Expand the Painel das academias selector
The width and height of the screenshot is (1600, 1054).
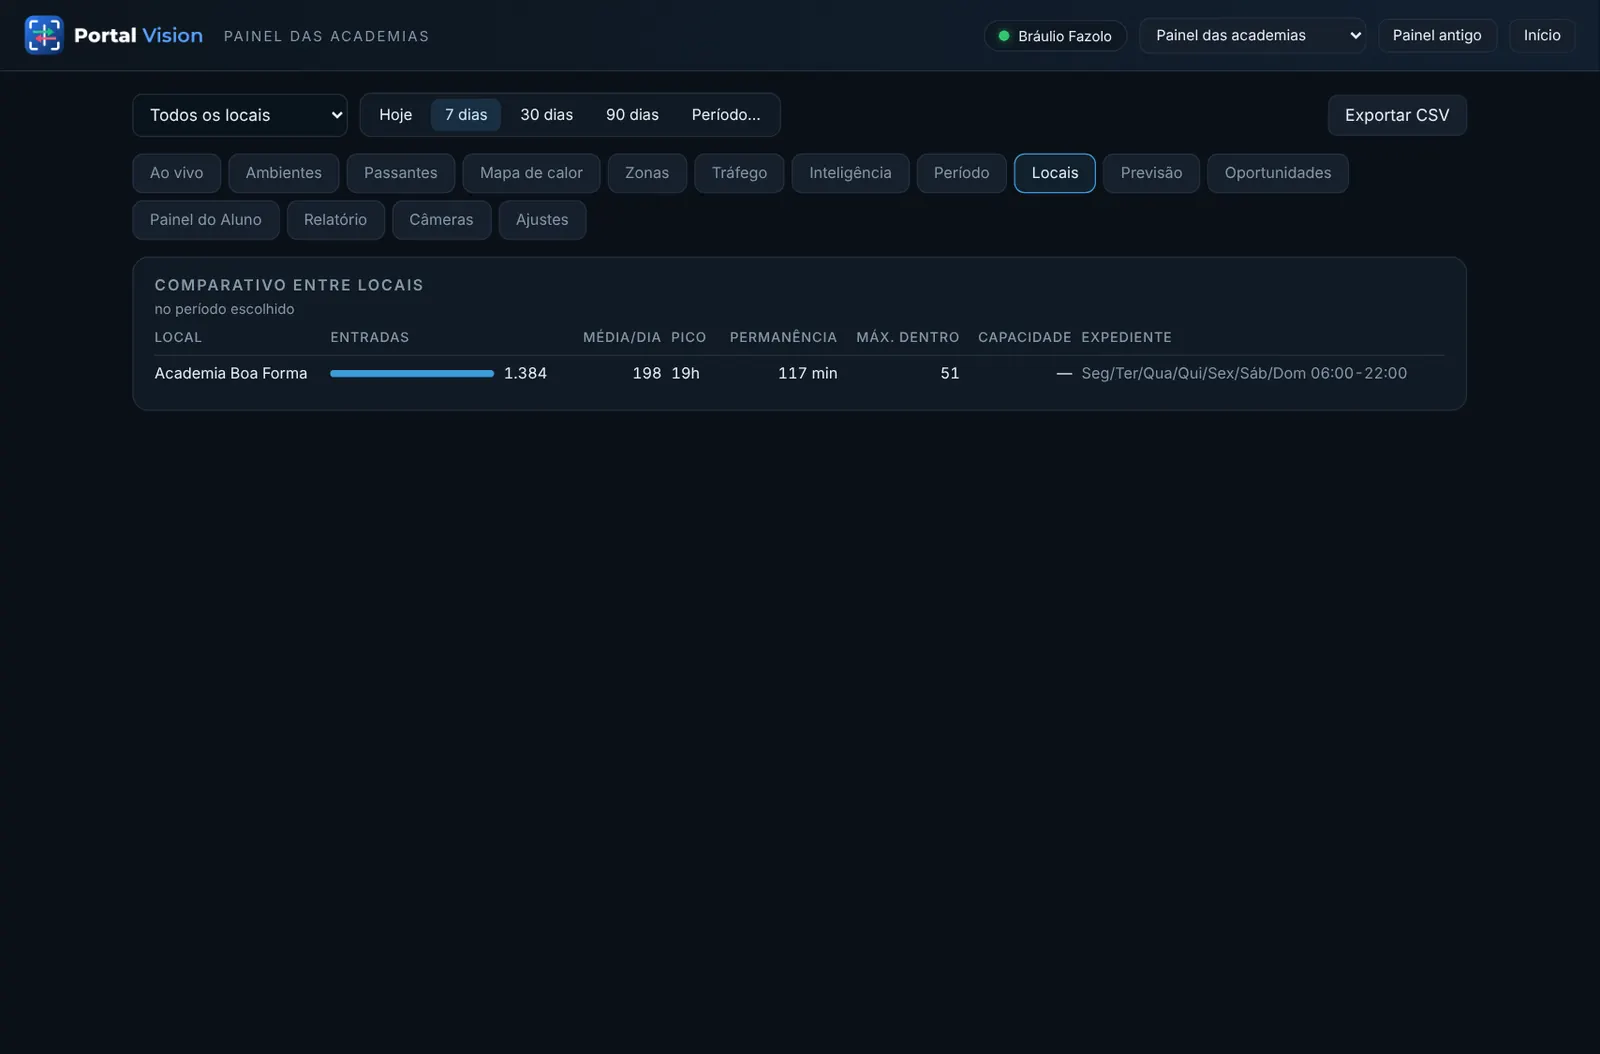click(1252, 35)
